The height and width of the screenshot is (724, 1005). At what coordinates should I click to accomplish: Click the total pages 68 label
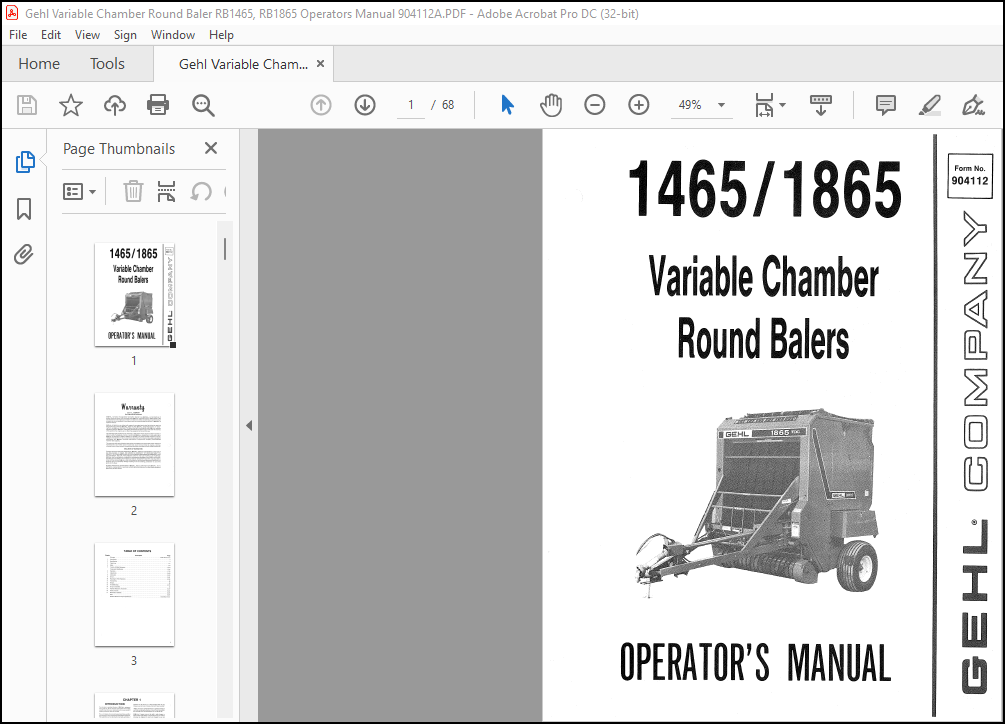point(448,105)
